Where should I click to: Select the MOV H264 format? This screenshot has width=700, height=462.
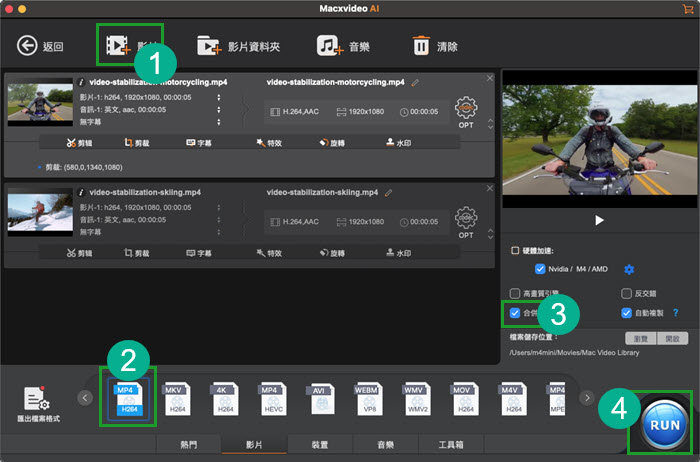pos(466,398)
